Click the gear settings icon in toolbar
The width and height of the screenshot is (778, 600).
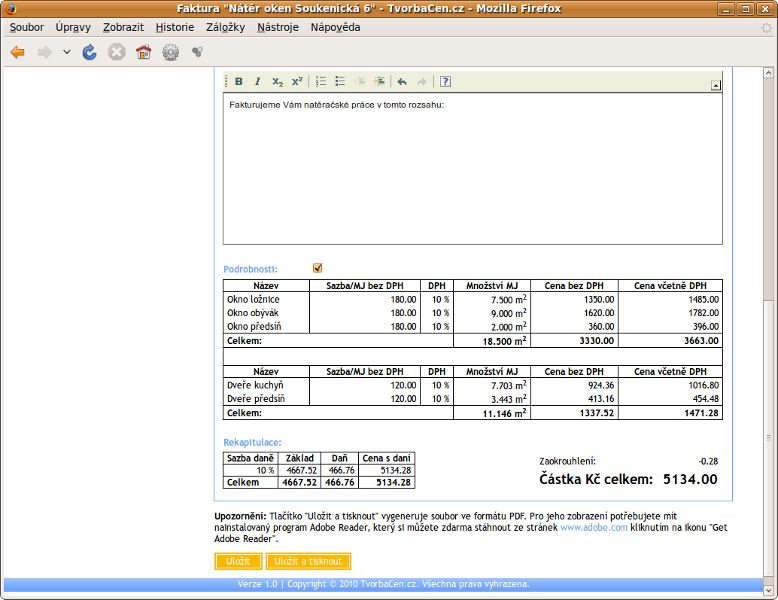click(171, 52)
